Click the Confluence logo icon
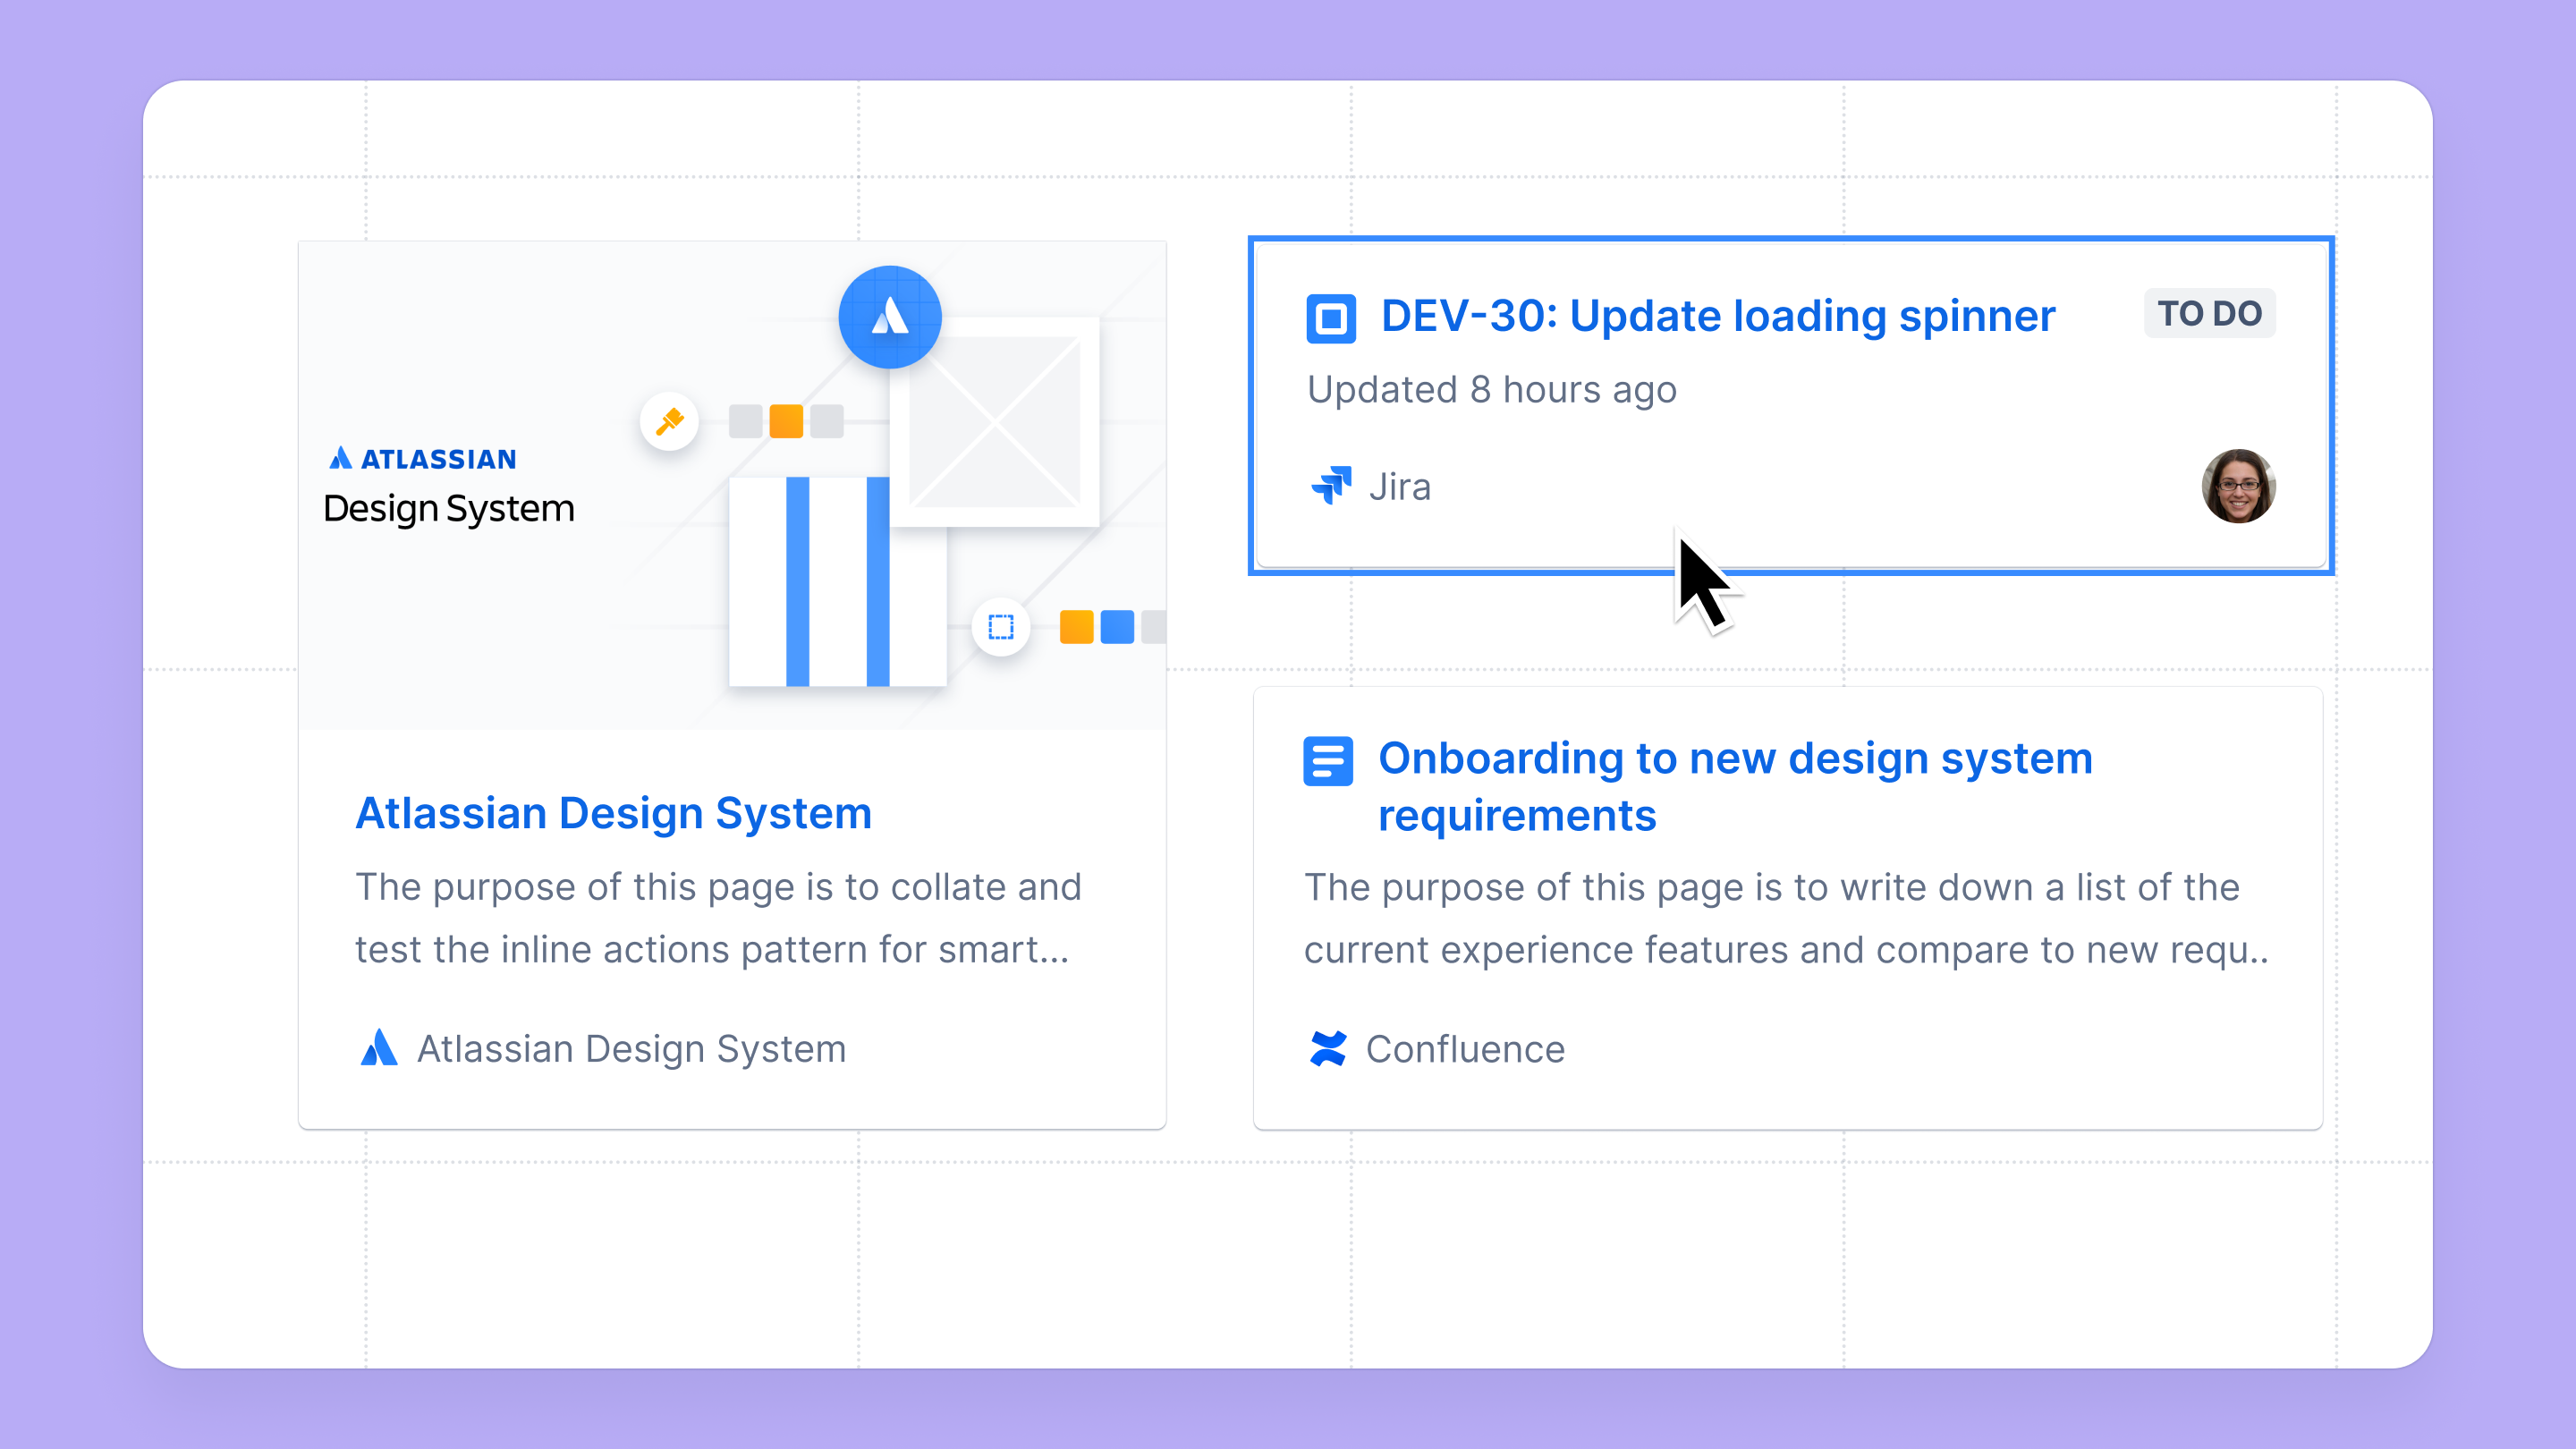Screen dimensions: 2576x1449 point(1328,1048)
